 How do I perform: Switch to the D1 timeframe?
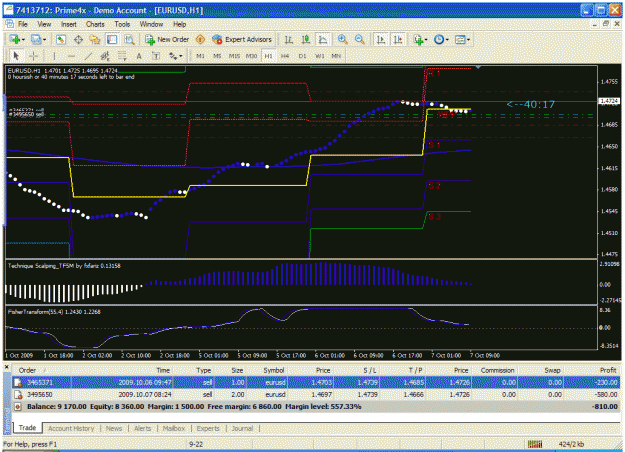tap(303, 56)
